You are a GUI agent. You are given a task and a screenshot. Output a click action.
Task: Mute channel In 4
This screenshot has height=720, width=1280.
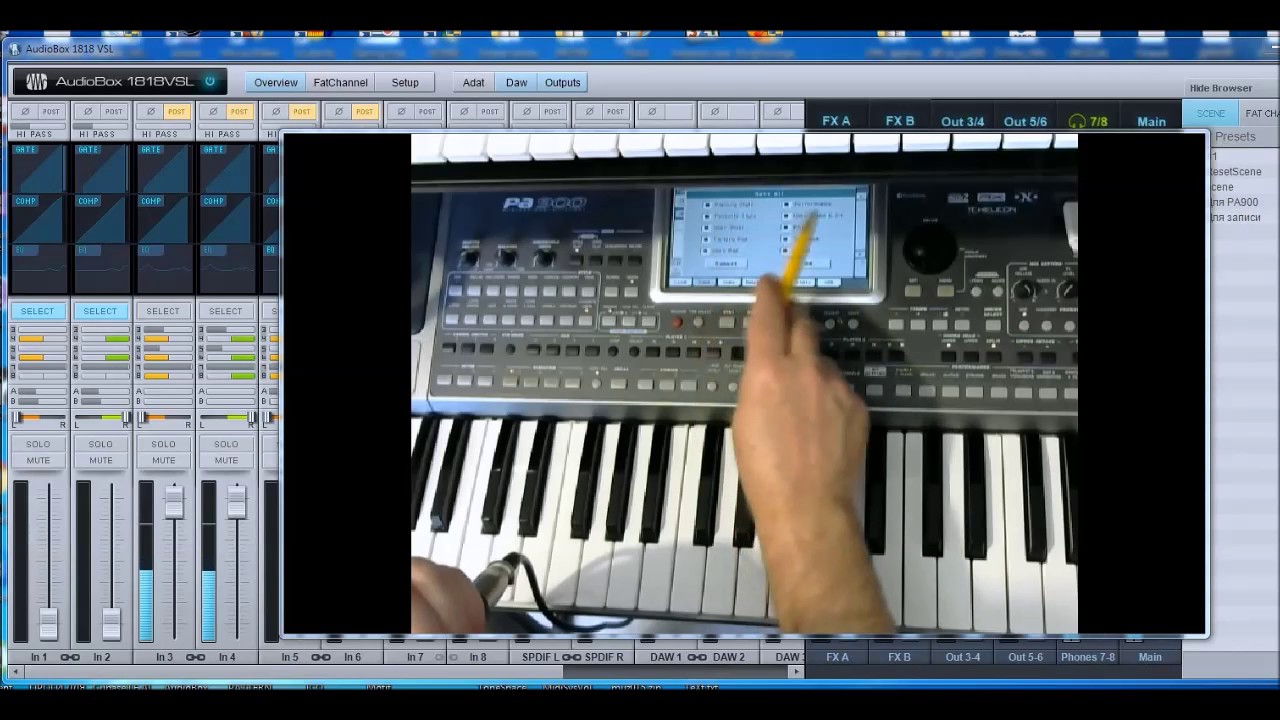[x=226, y=461]
